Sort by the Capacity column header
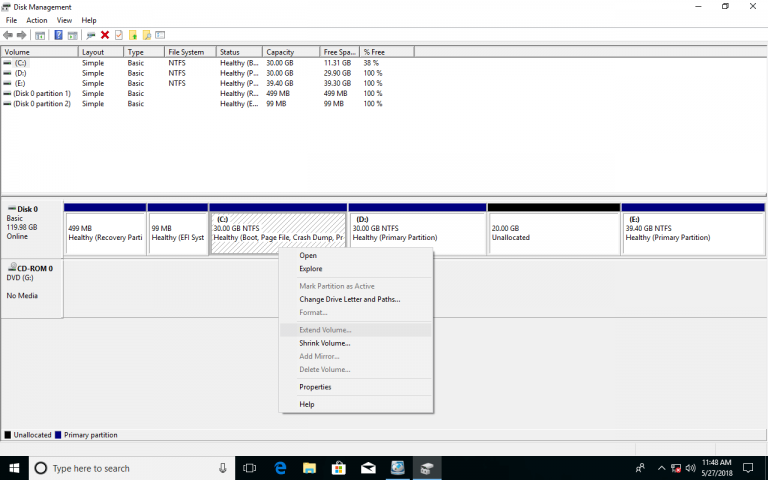 pyautogui.click(x=291, y=52)
